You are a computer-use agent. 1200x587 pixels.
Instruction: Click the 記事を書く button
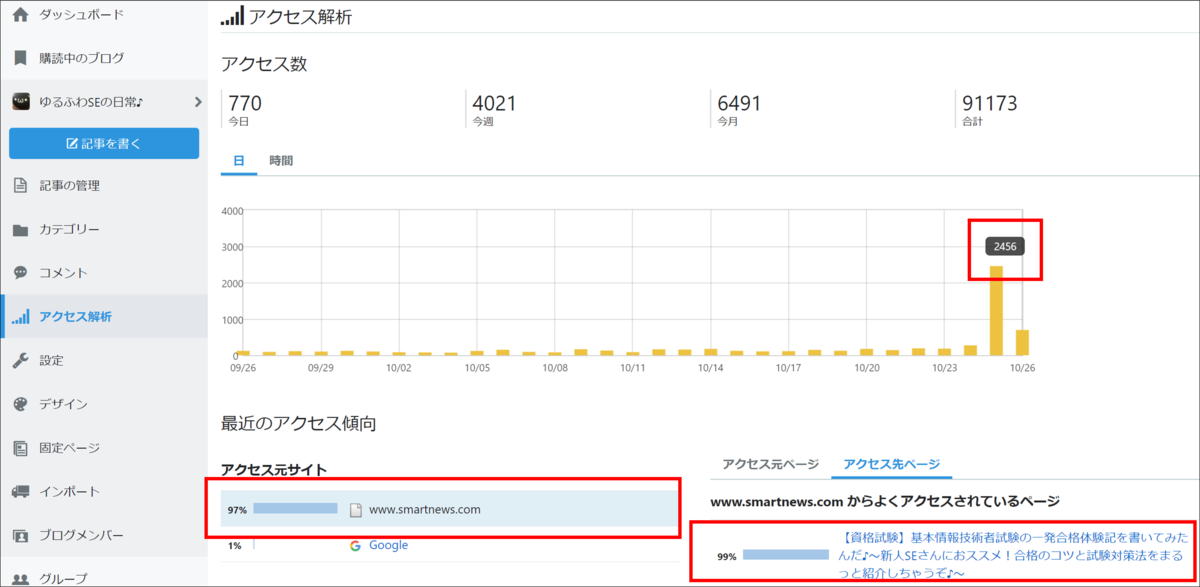(x=104, y=143)
